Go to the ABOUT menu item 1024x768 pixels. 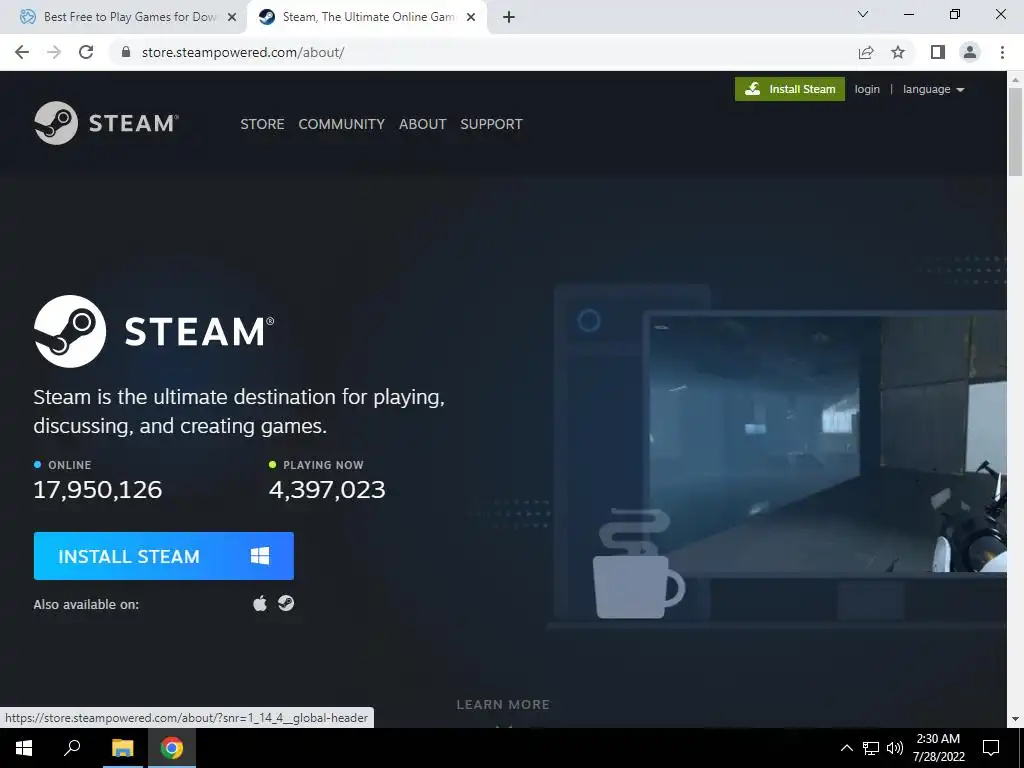coord(423,124)
